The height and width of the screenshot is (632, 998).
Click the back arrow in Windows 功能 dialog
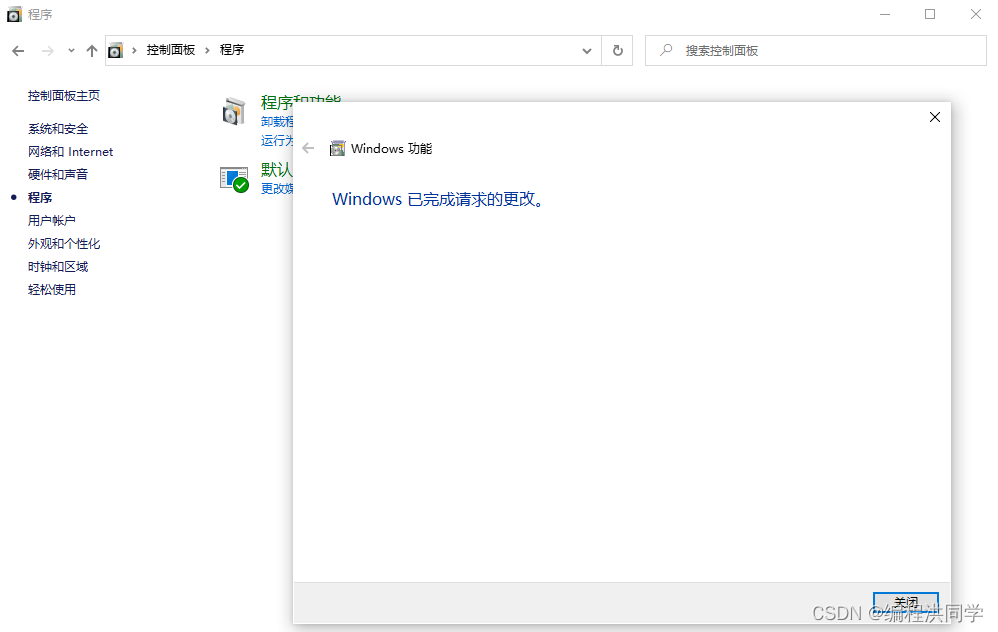308,148
